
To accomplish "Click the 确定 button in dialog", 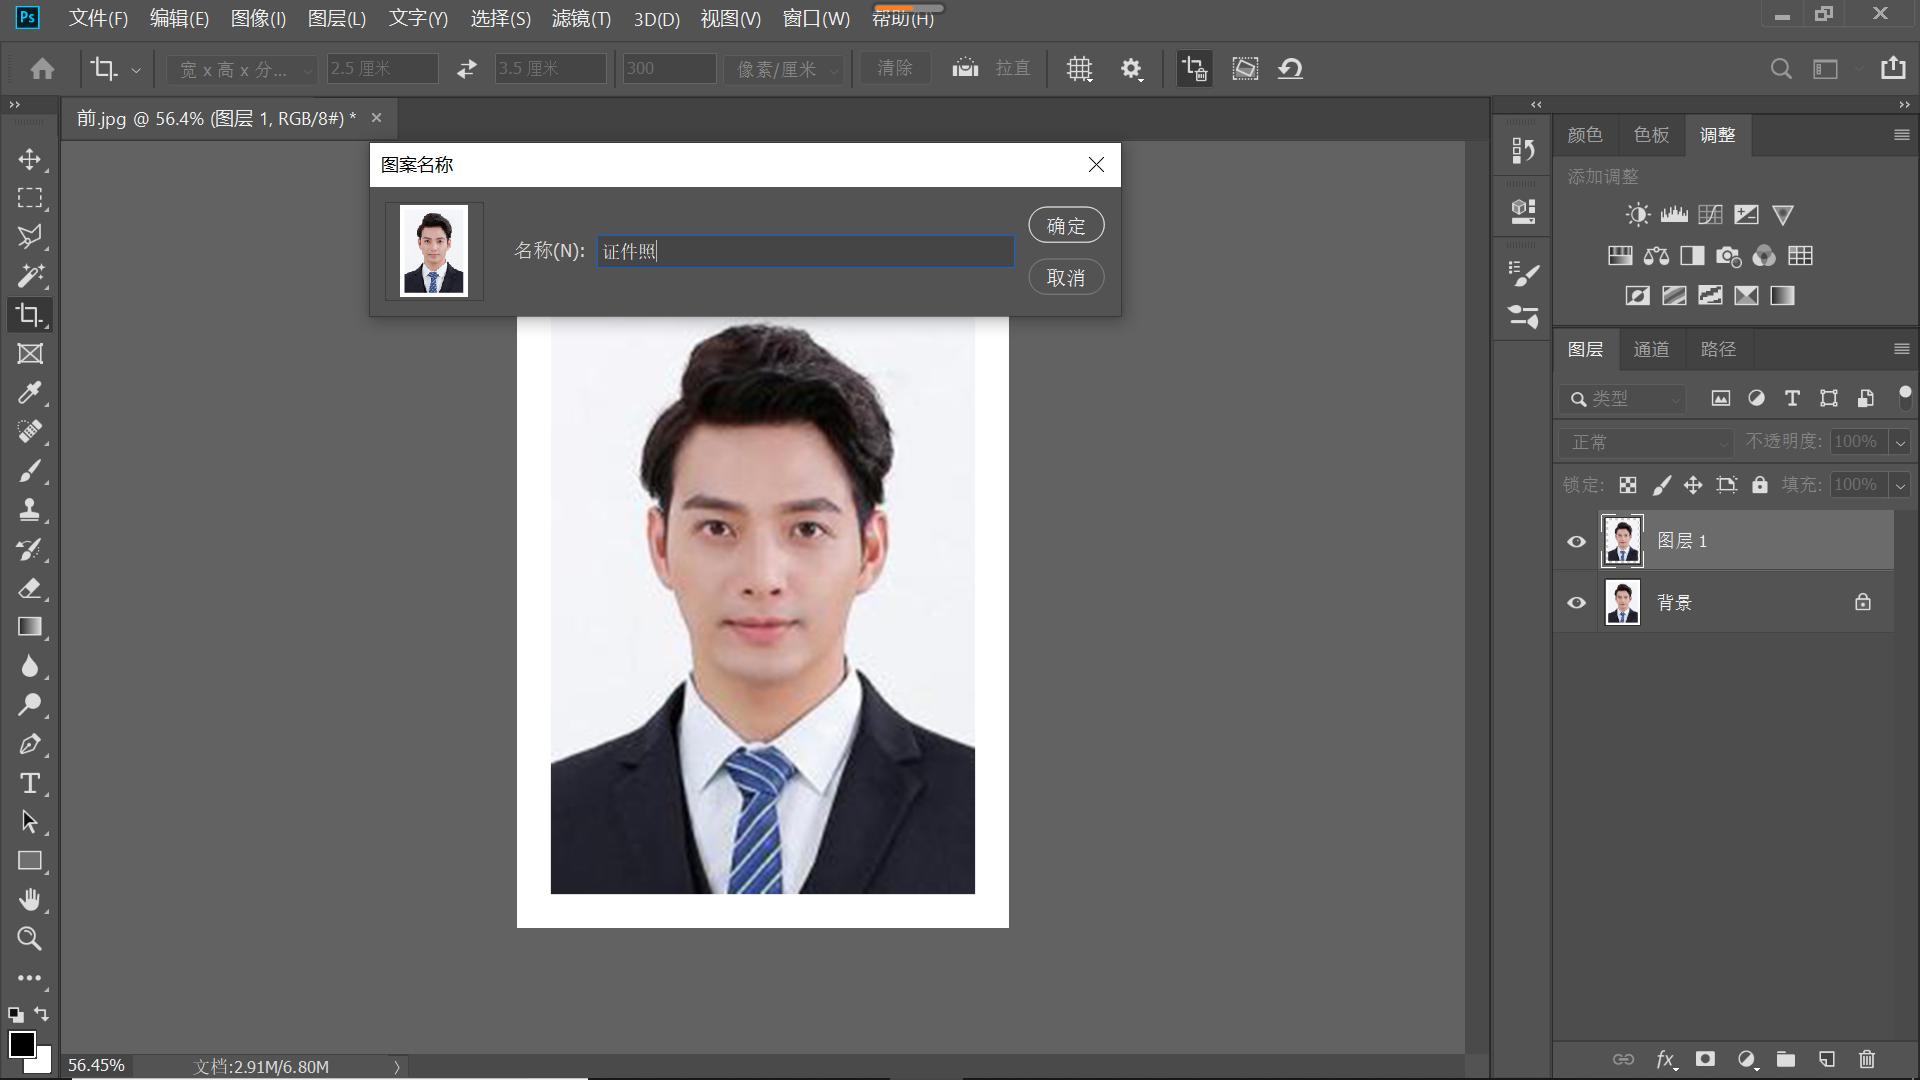I will (x=1066, y=226).
